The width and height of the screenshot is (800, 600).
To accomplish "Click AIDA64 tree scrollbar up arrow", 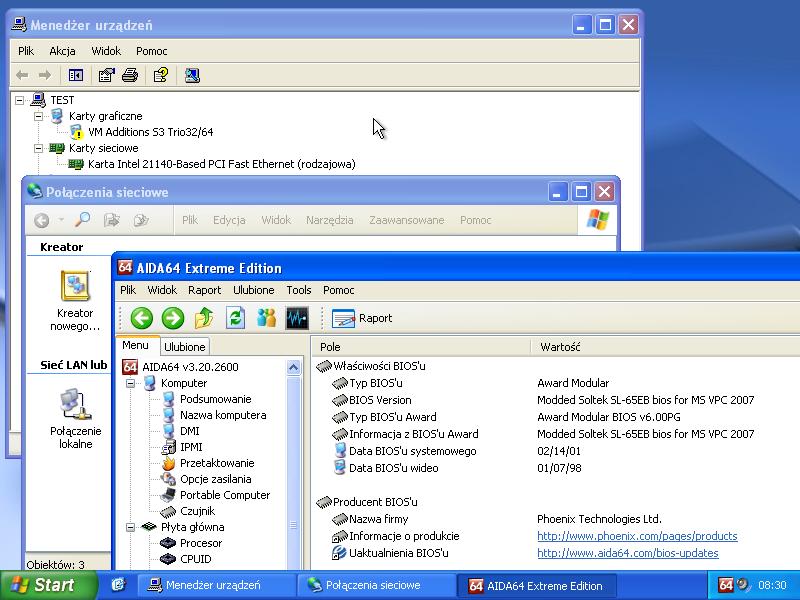I will coord(293,367).
